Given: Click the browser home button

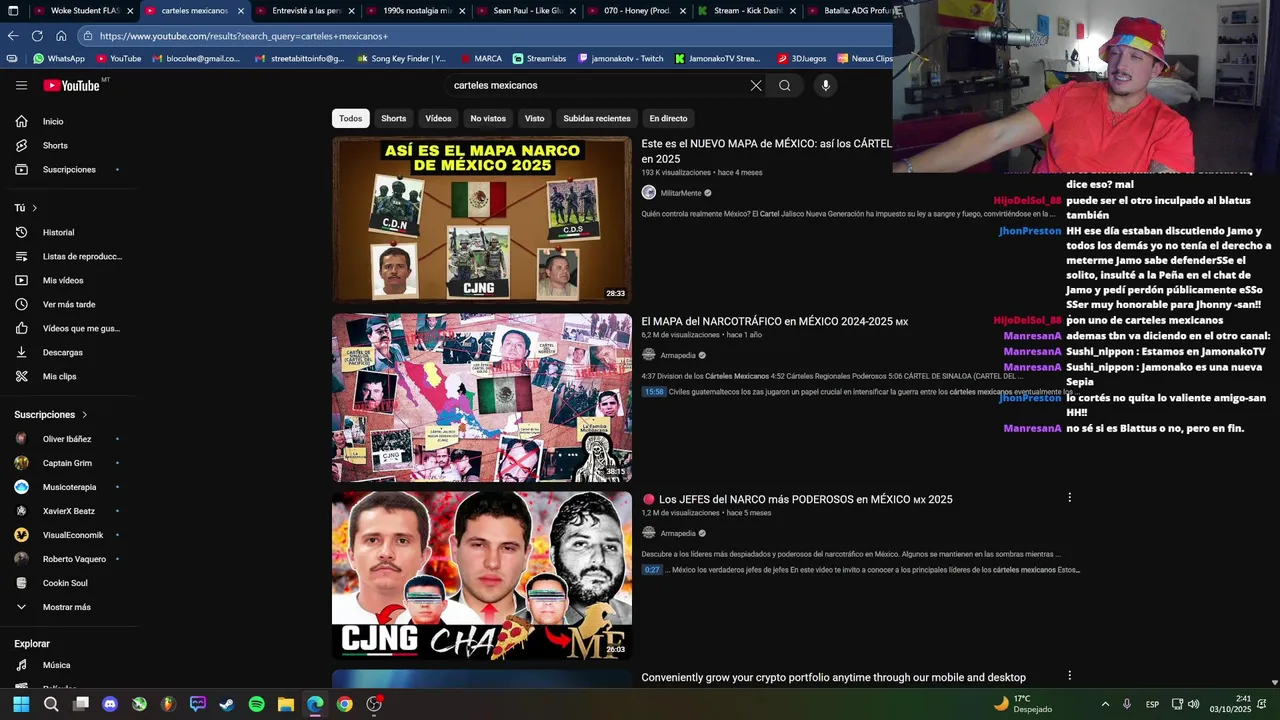Looking at the screenshot, I should (x=61, y=36).
